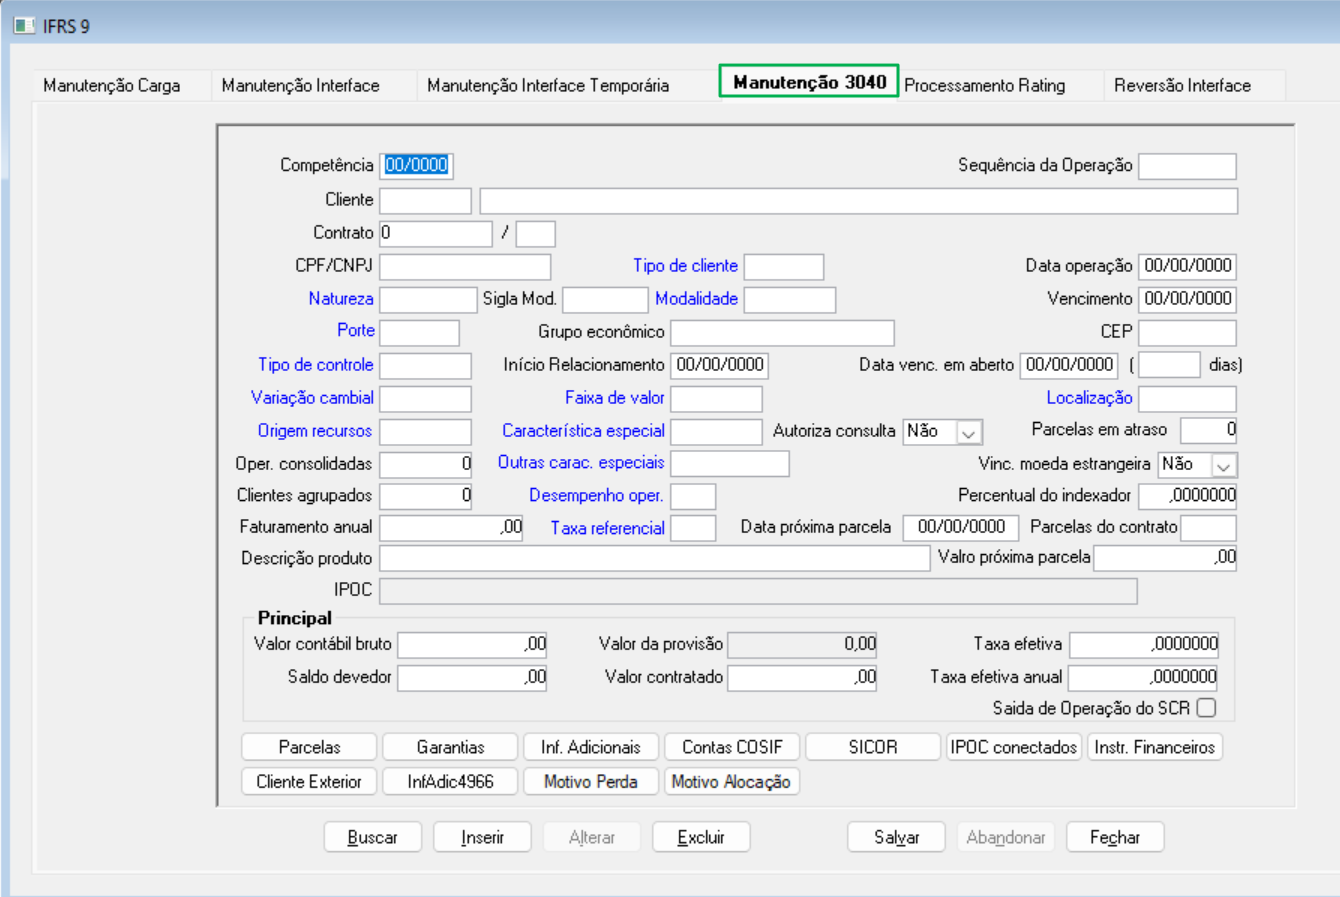Open IPOC conectados
This screenshot has height=897, width=1340.
(1014, 747)
